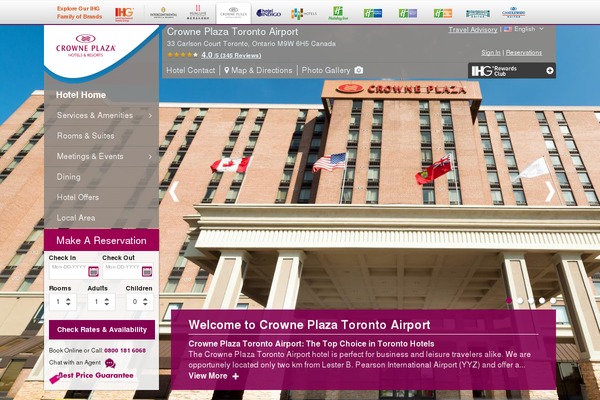Open the Hotel Offers menu item
Viewport: 600px width, 400px height.
click(x=78, y=197)
